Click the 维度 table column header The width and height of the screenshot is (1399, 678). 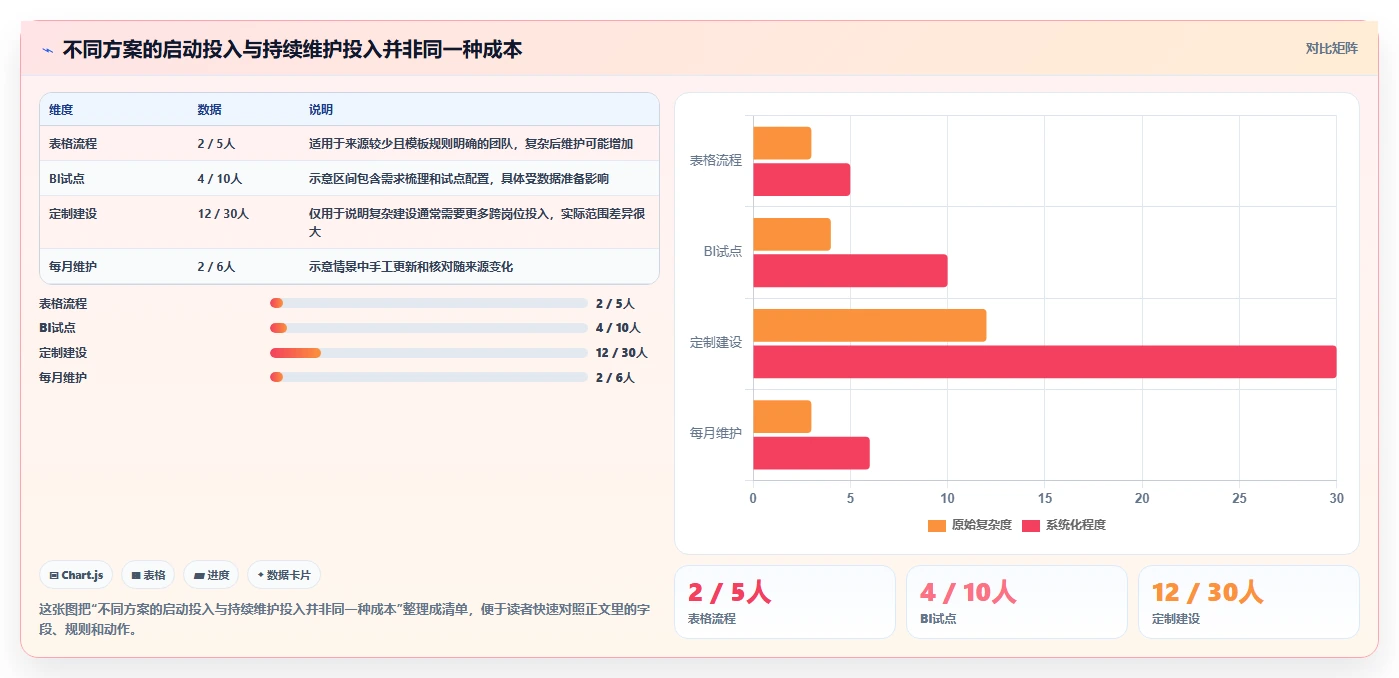(61, 110)
